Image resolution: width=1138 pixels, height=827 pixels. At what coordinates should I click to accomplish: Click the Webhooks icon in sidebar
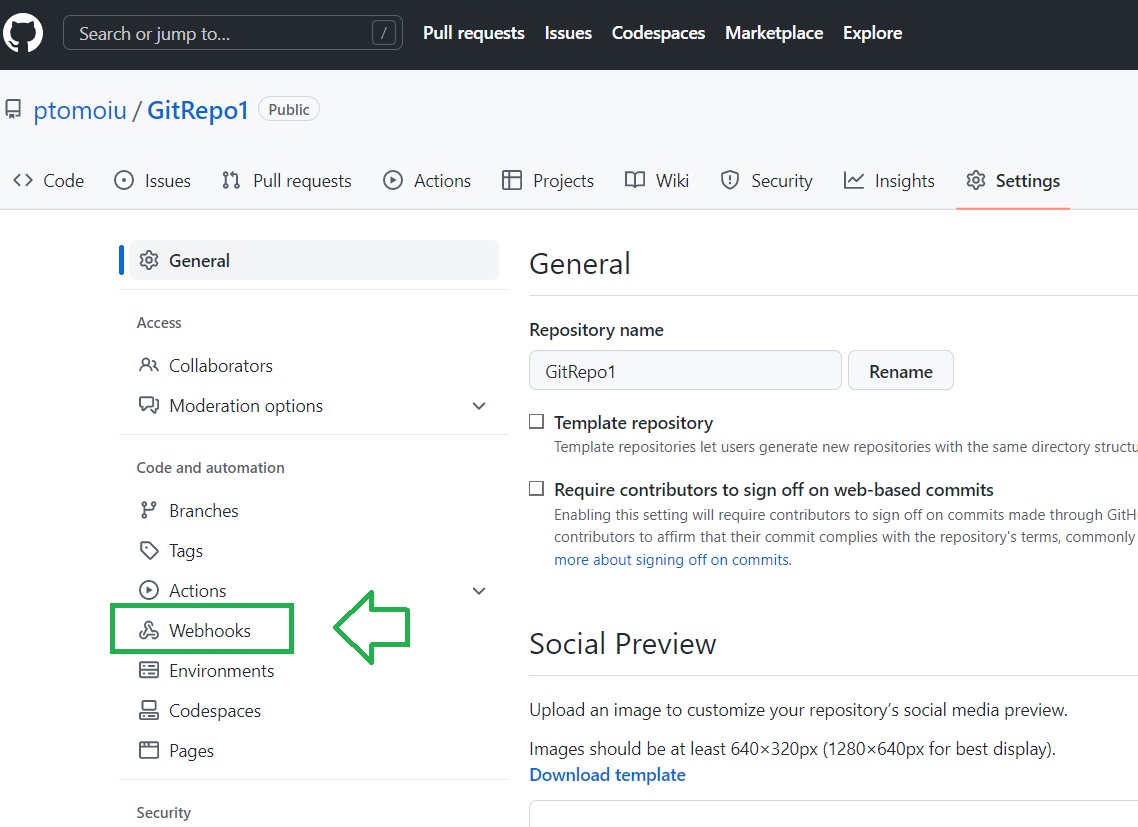point(149,630)
